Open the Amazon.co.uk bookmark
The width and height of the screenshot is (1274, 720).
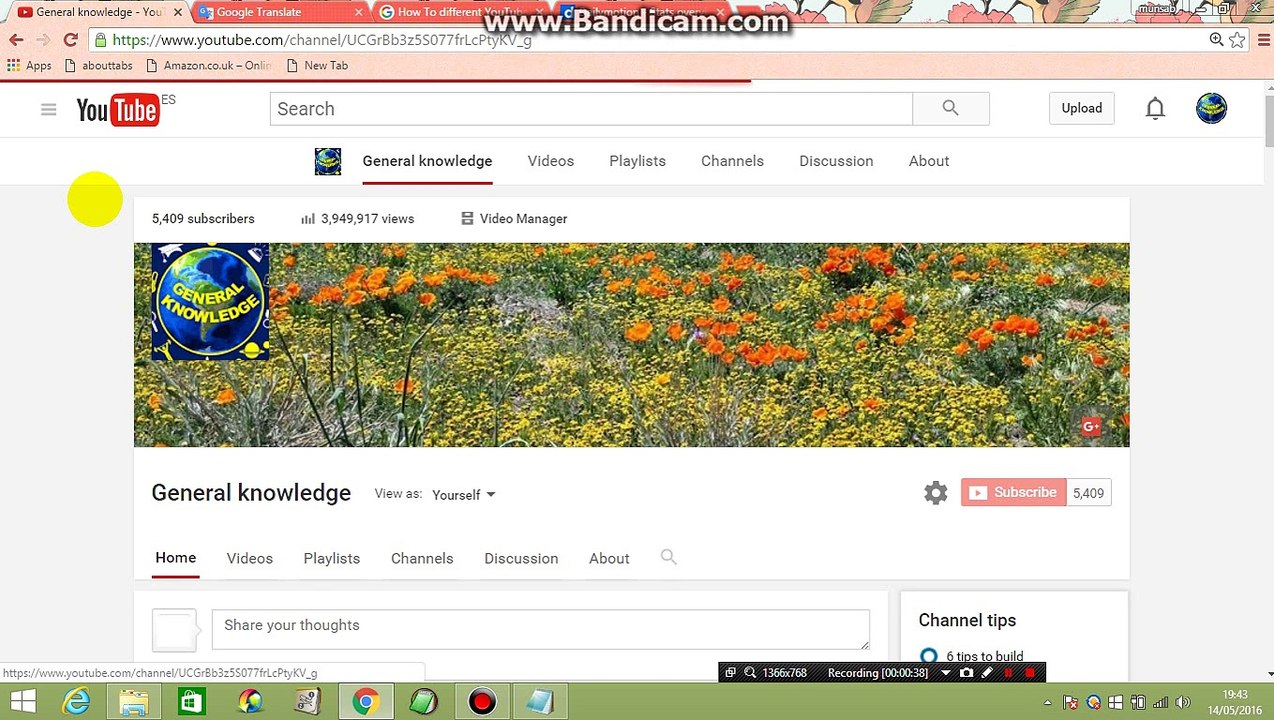pyautogui.click(x=208, y=65)
